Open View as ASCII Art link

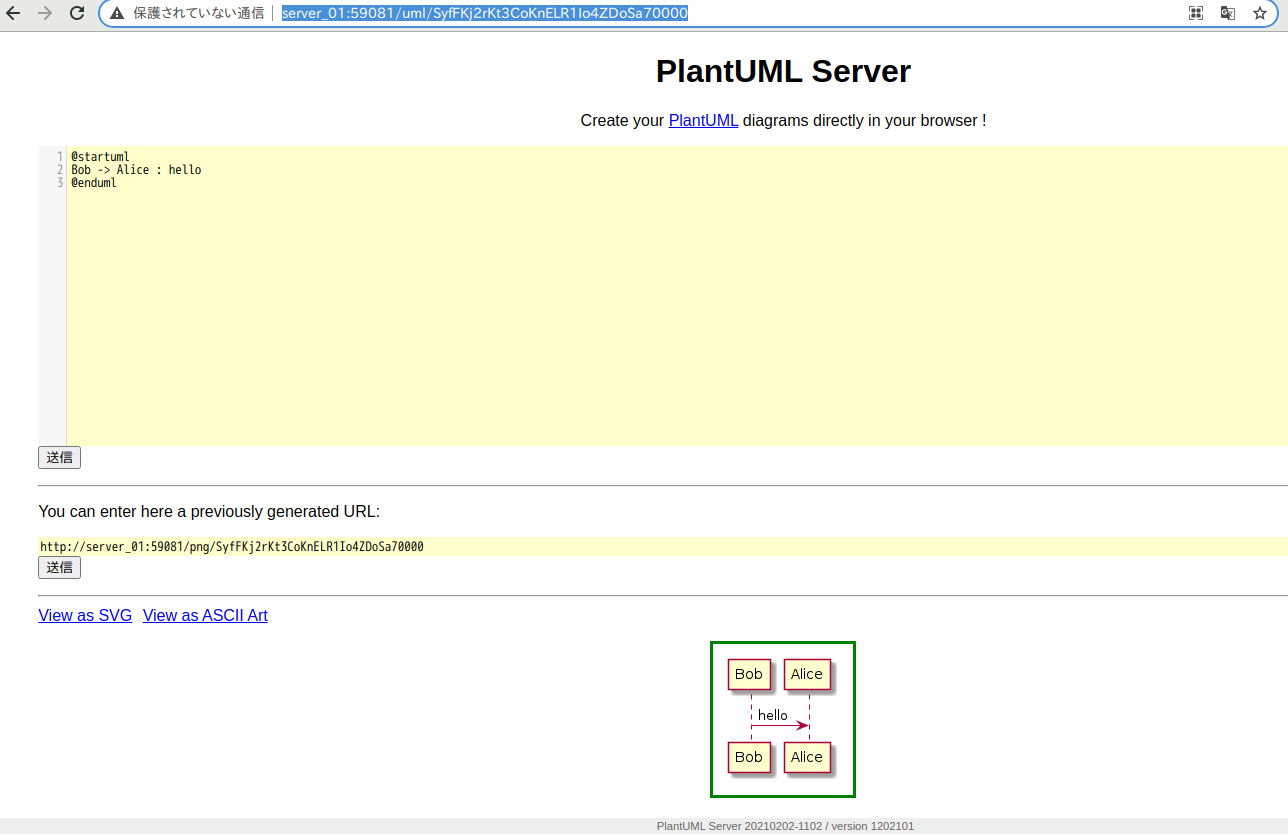coord(205,615)
